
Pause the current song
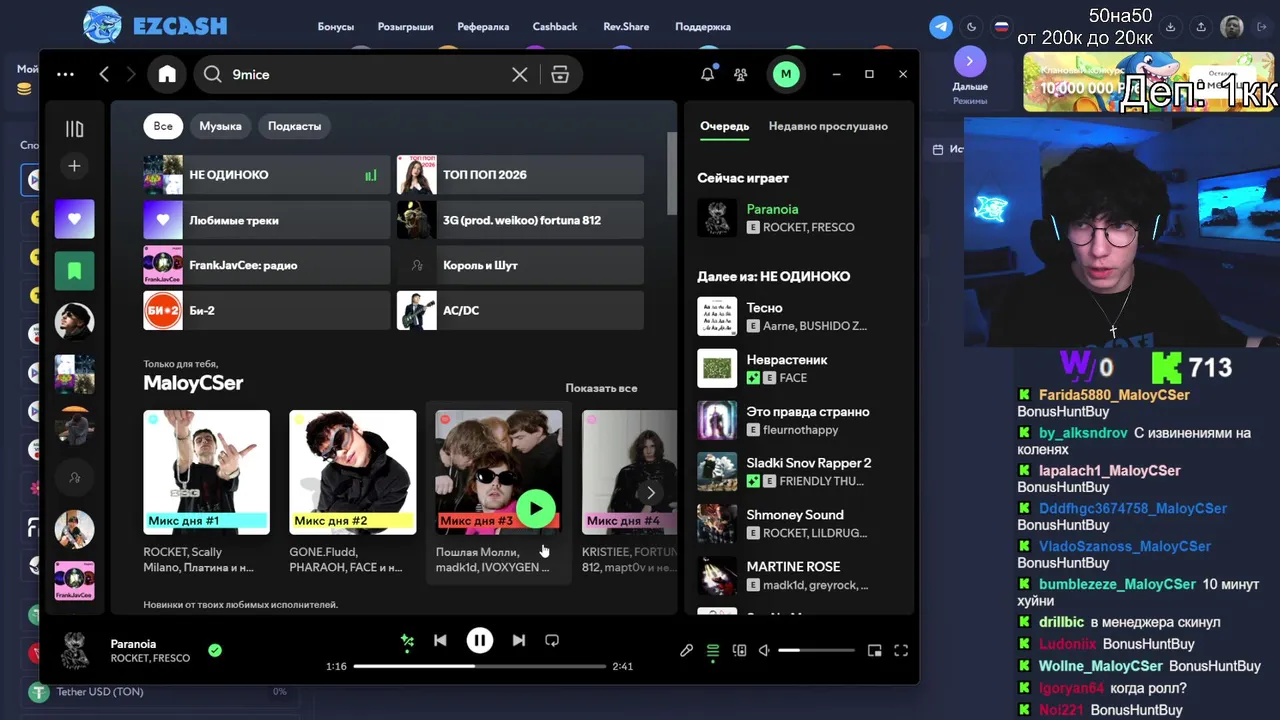click(x=480, y=641)
